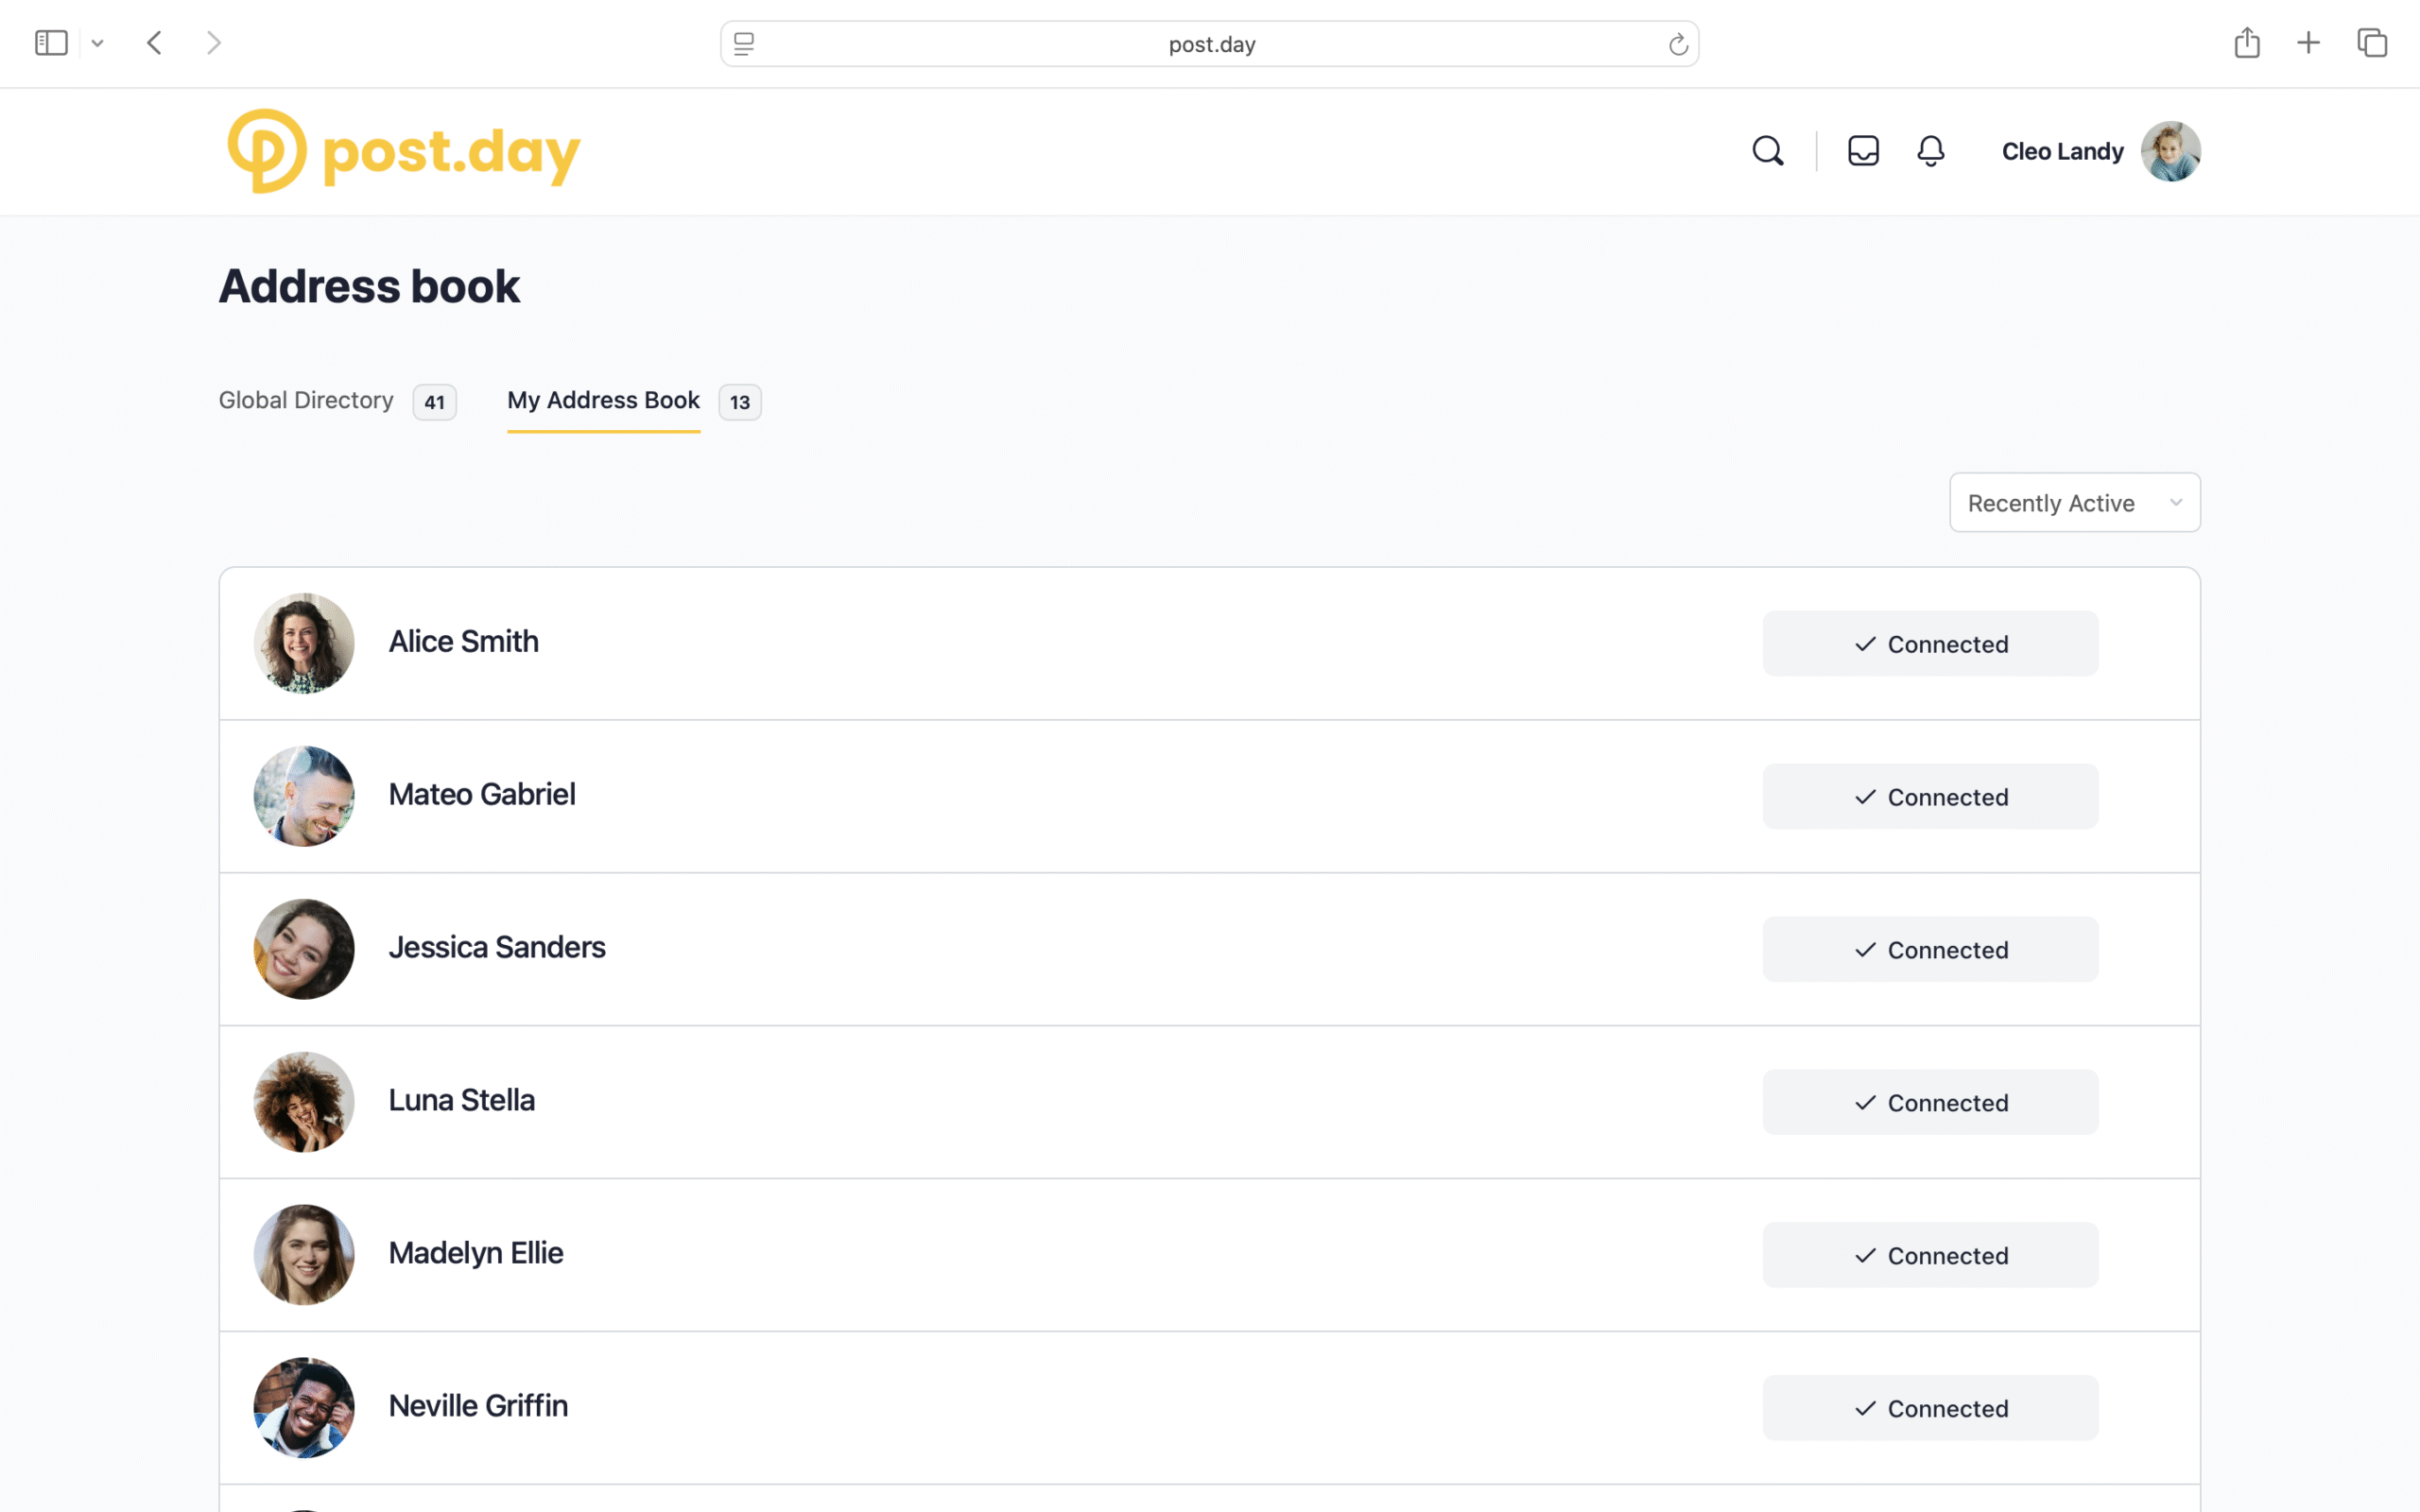Select the My Address Book tab
Screen dimensions: 2420x1512
pyautogui.click(x=603, y=400)
